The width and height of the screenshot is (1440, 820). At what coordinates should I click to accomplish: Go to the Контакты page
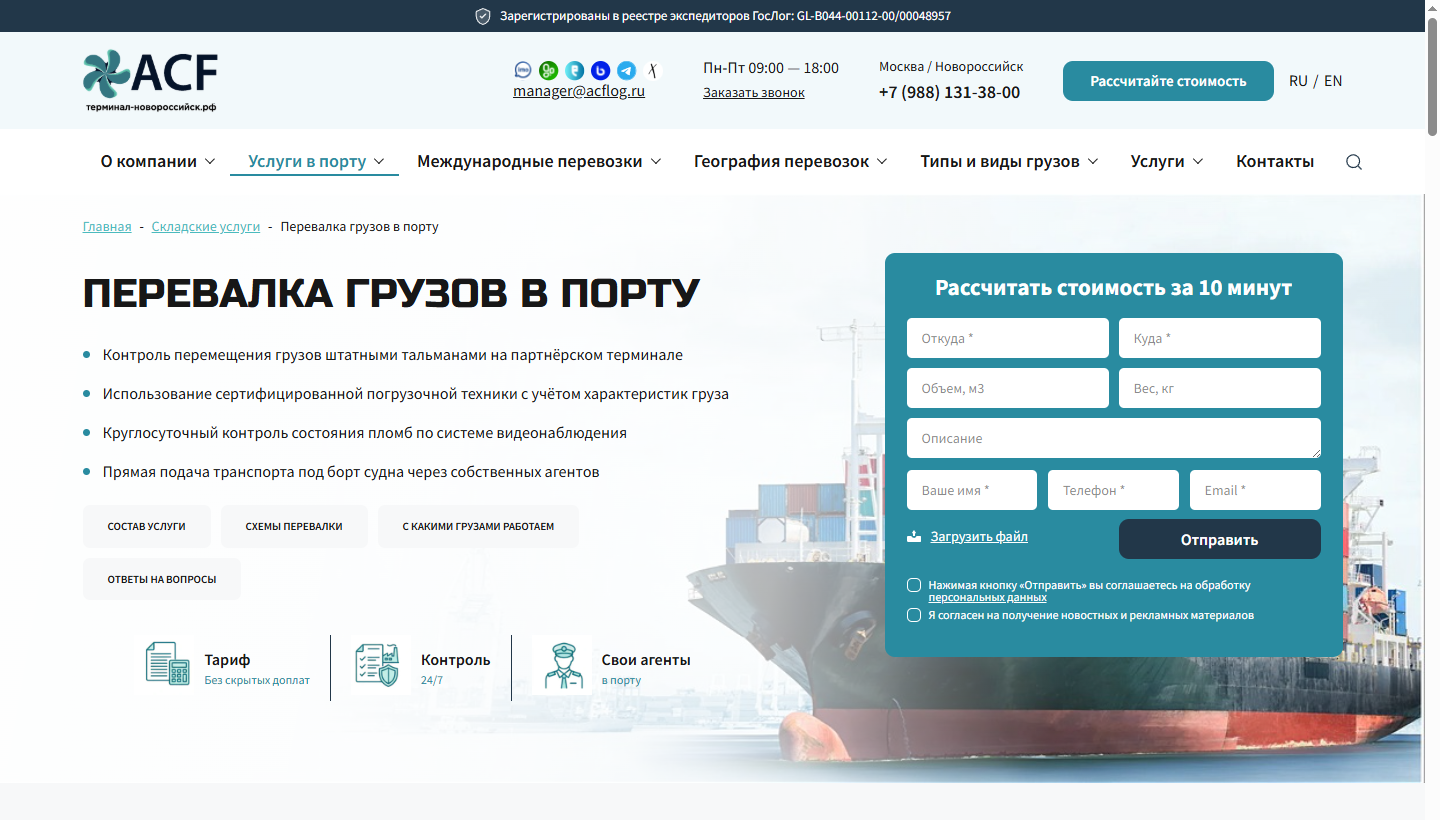(1275, 161)
